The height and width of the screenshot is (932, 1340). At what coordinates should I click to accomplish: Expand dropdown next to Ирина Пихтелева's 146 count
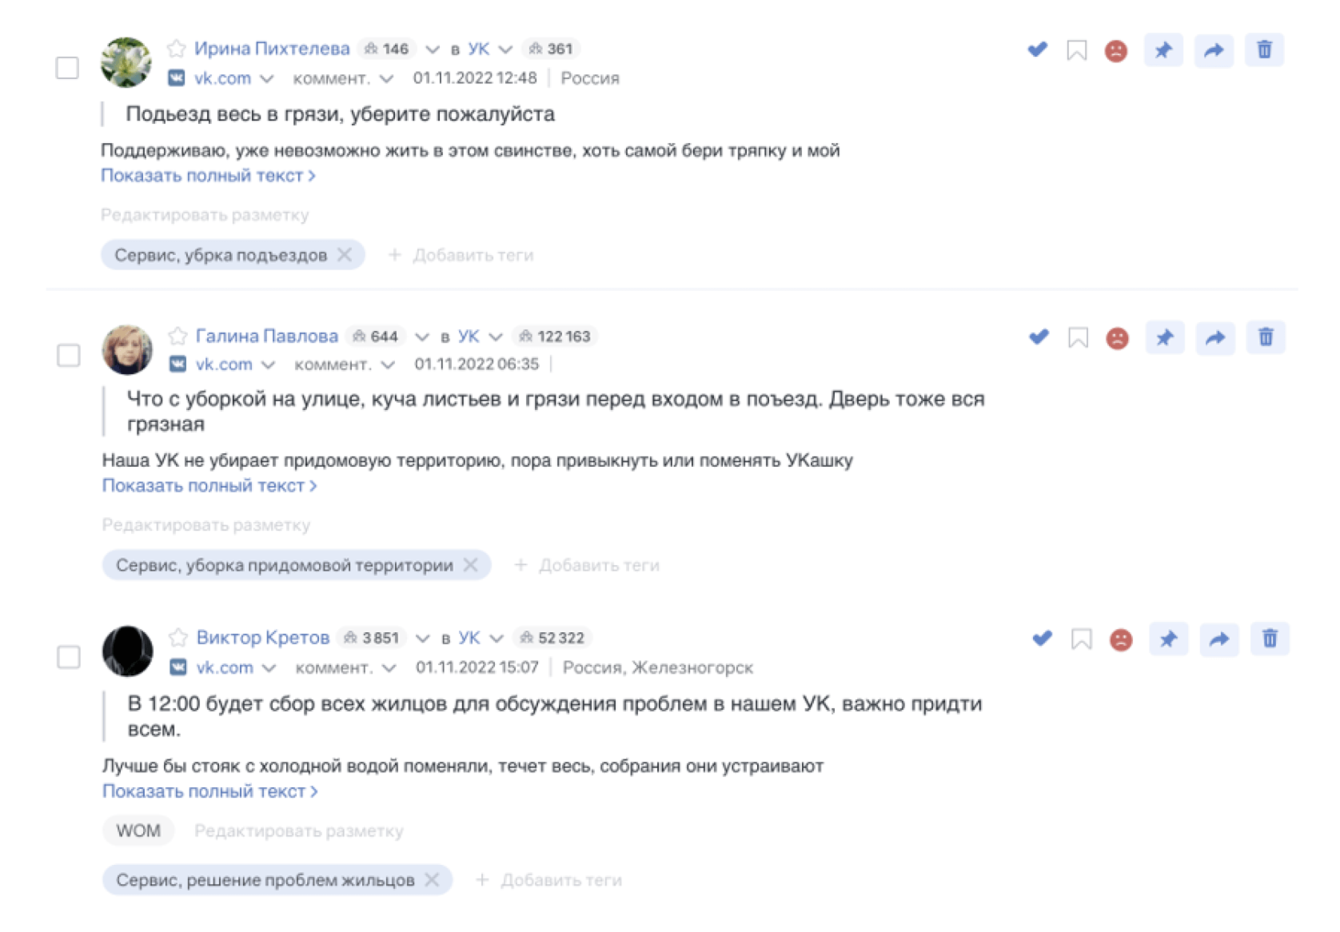pyautogui.click(x=432, y=49)
